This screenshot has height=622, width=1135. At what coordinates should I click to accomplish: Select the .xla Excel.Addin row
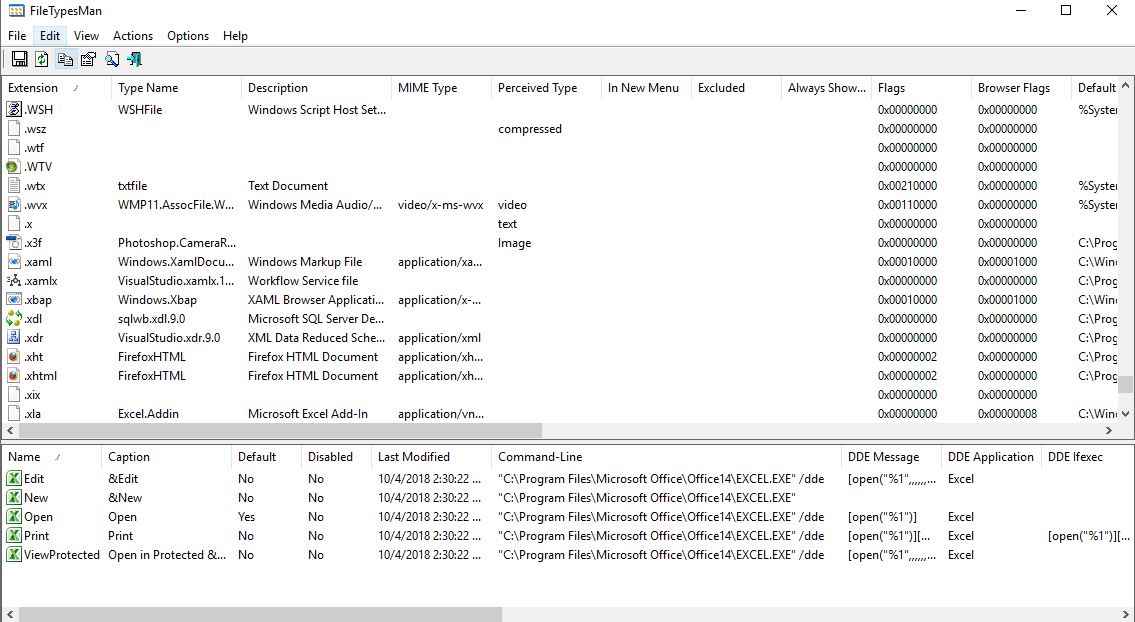tap(560, 414)
